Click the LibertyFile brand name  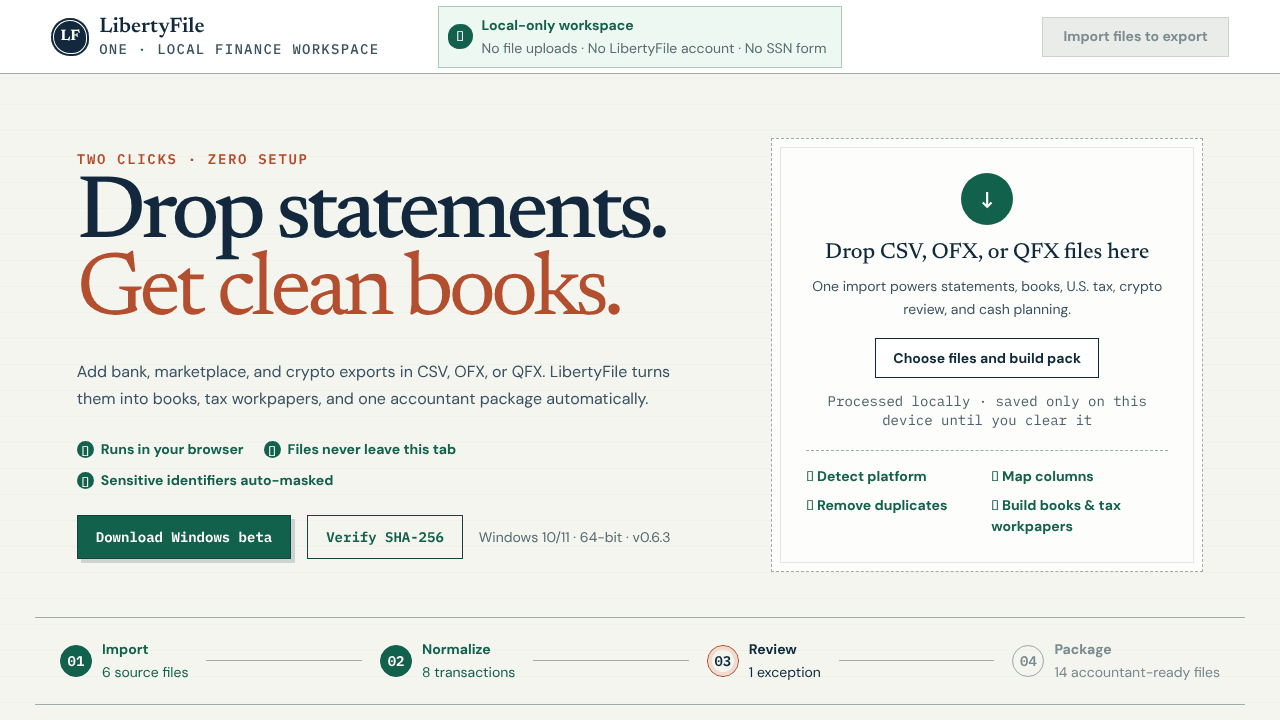pos(152,26)
